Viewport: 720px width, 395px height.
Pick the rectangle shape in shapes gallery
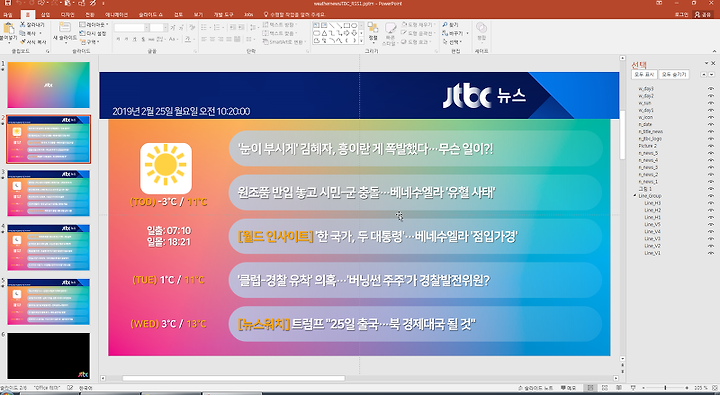click(x=347, y=25)
